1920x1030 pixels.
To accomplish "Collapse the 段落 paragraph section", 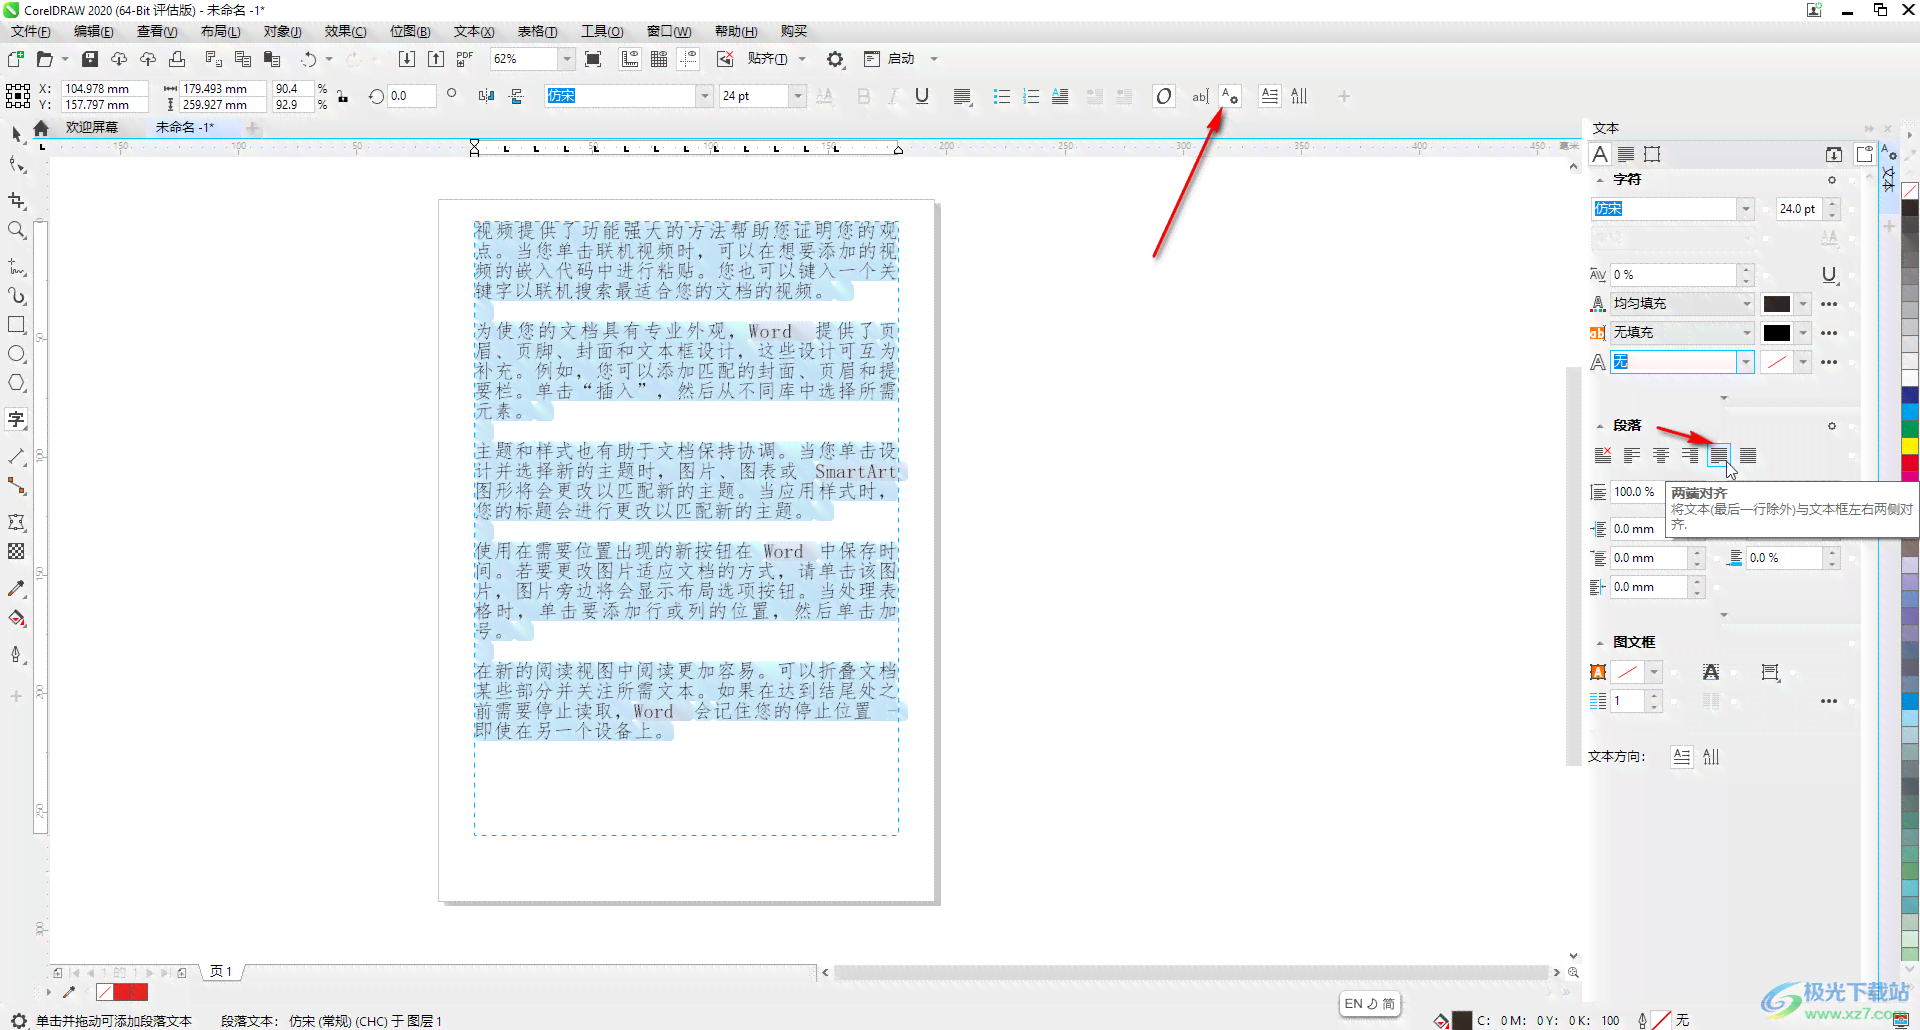I will [x=1599, y=426].
